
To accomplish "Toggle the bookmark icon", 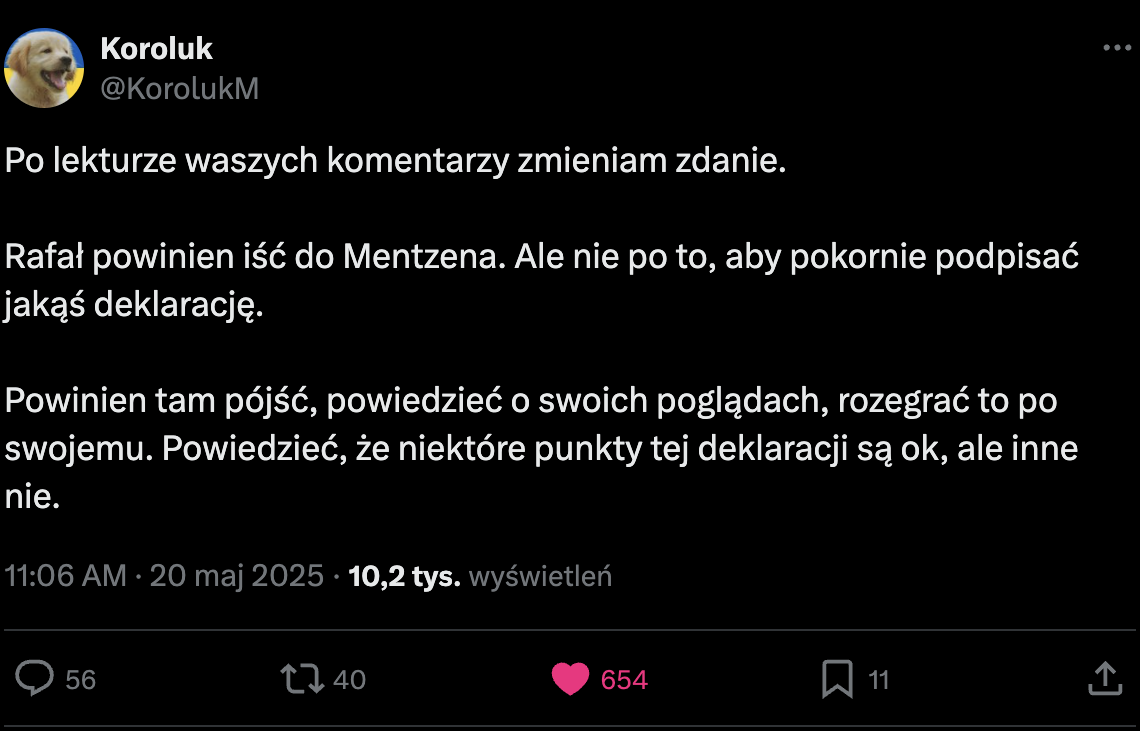I will point(836,680).
